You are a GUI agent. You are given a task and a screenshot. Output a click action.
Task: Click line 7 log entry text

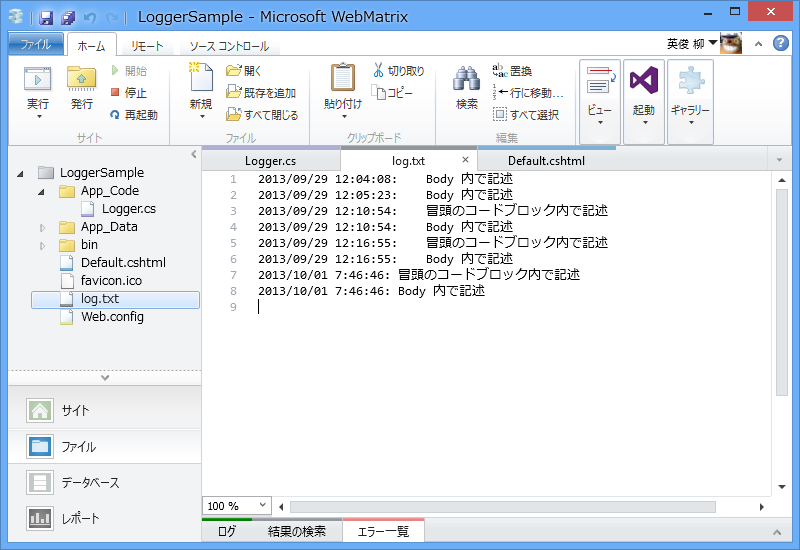point(419,275)
